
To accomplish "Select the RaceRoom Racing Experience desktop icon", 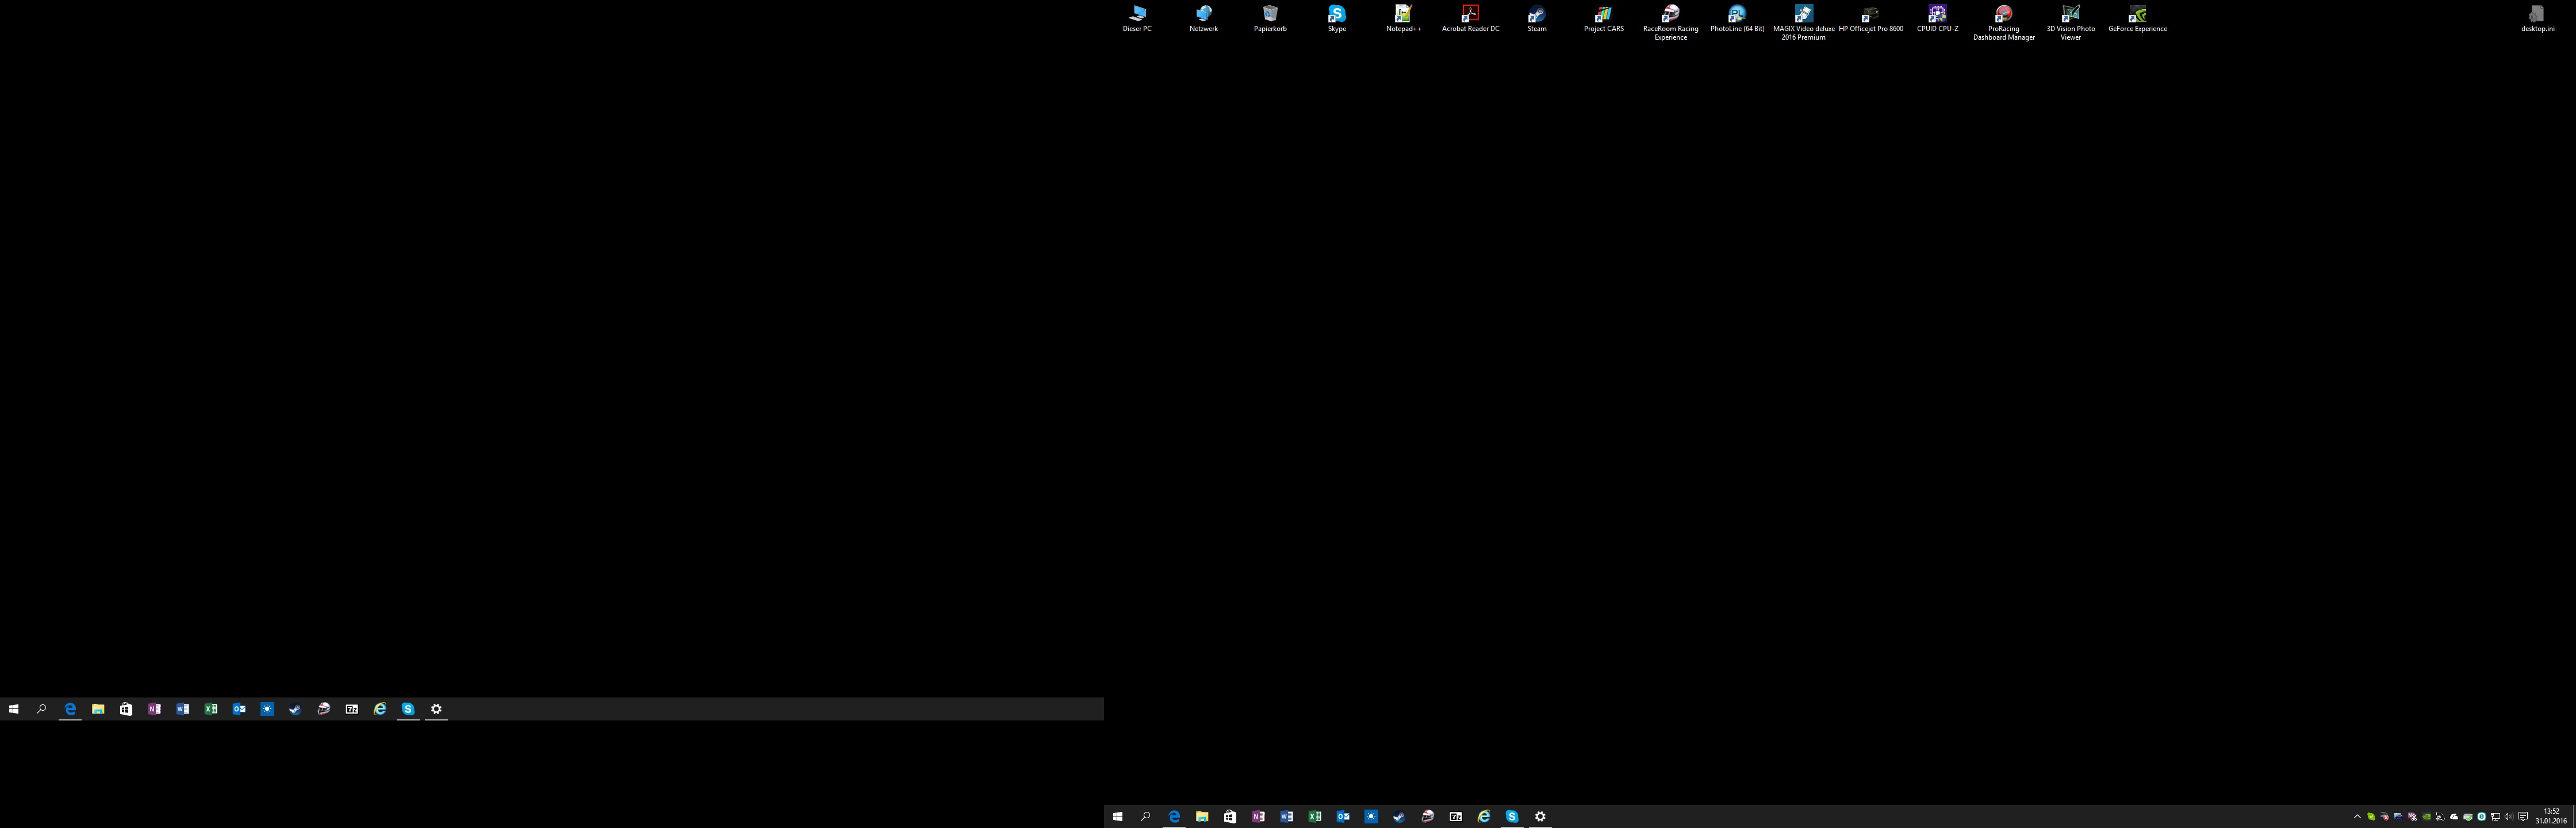I will point(1670,18).
